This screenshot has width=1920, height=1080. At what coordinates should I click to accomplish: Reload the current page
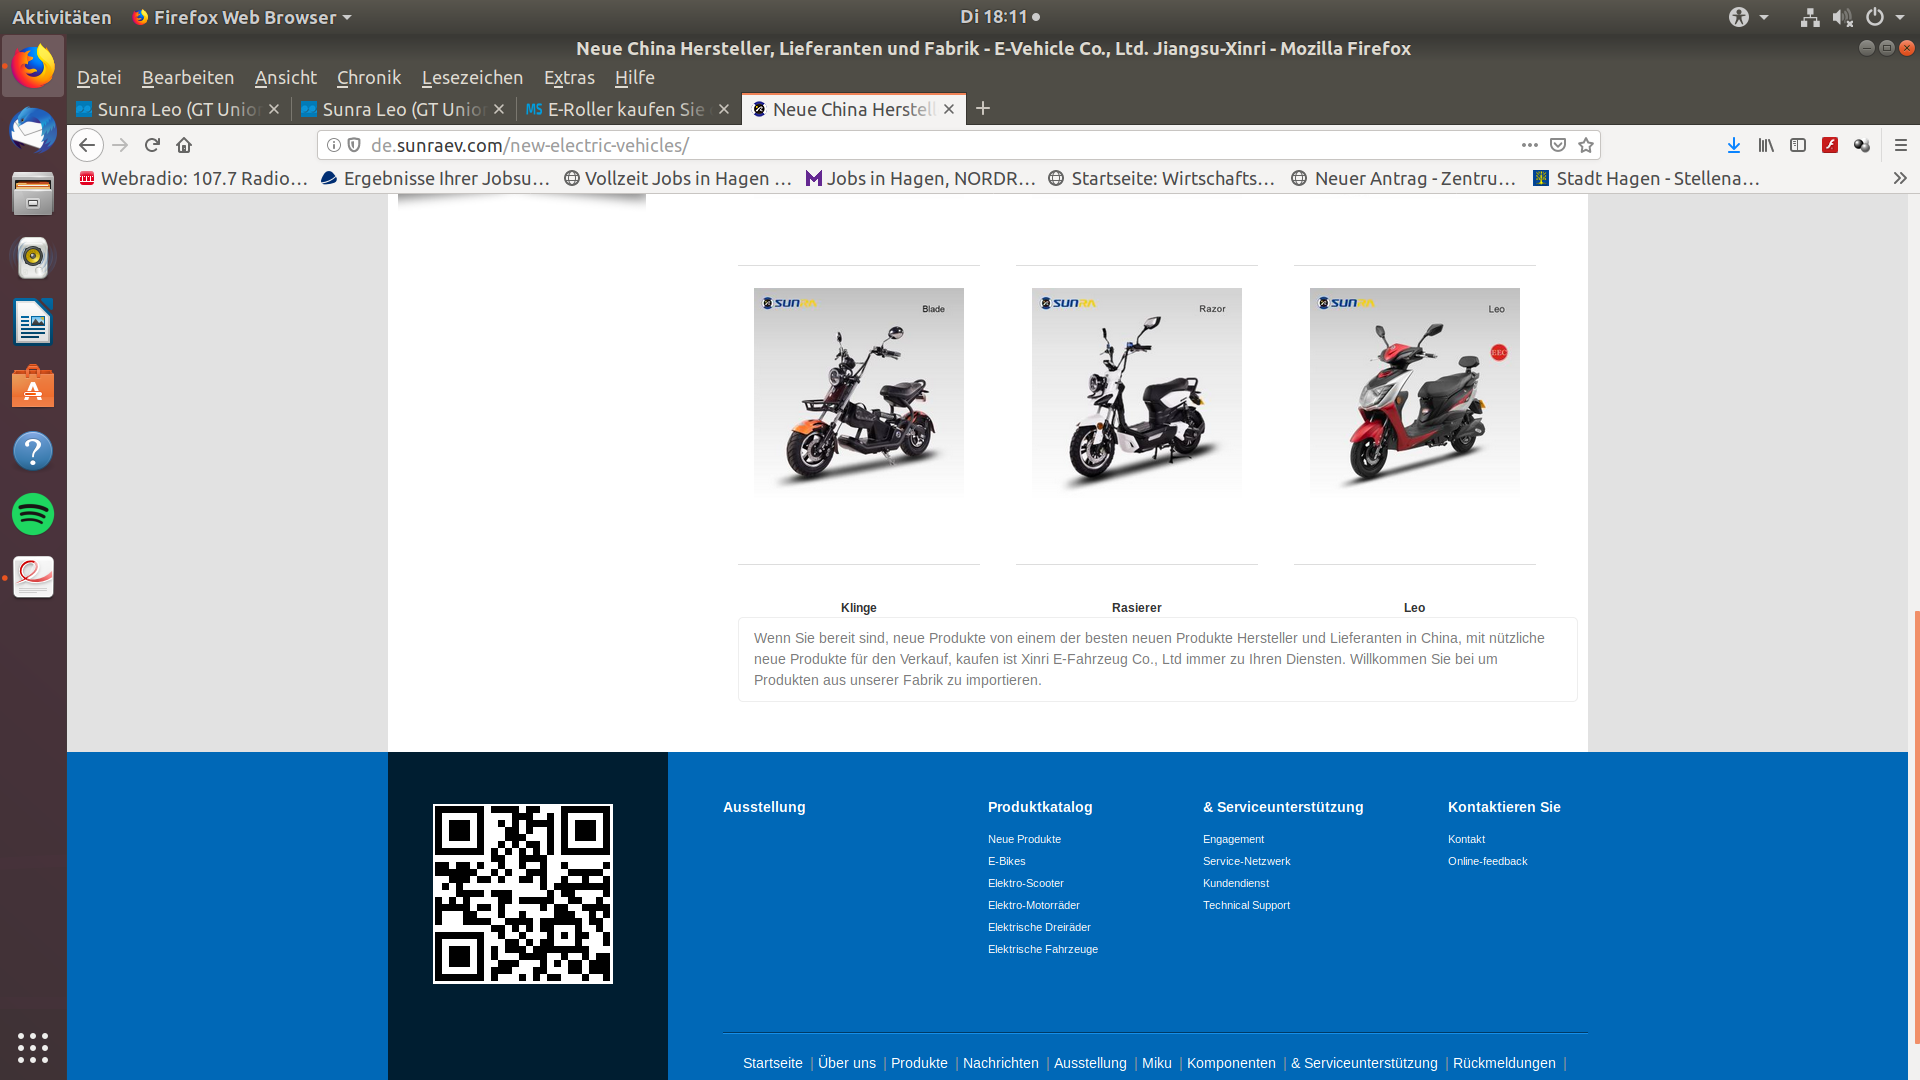click(x=152, y=145)
